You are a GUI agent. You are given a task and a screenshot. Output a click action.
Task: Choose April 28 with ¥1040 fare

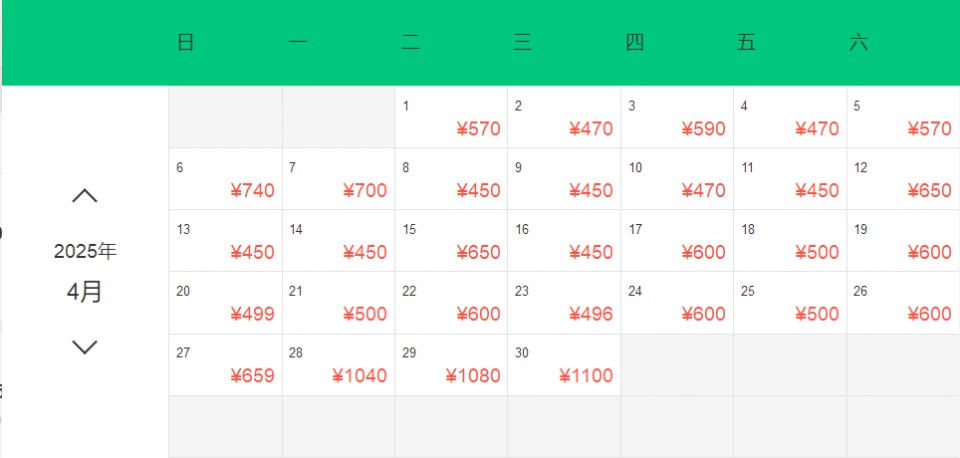pos(338,365)
